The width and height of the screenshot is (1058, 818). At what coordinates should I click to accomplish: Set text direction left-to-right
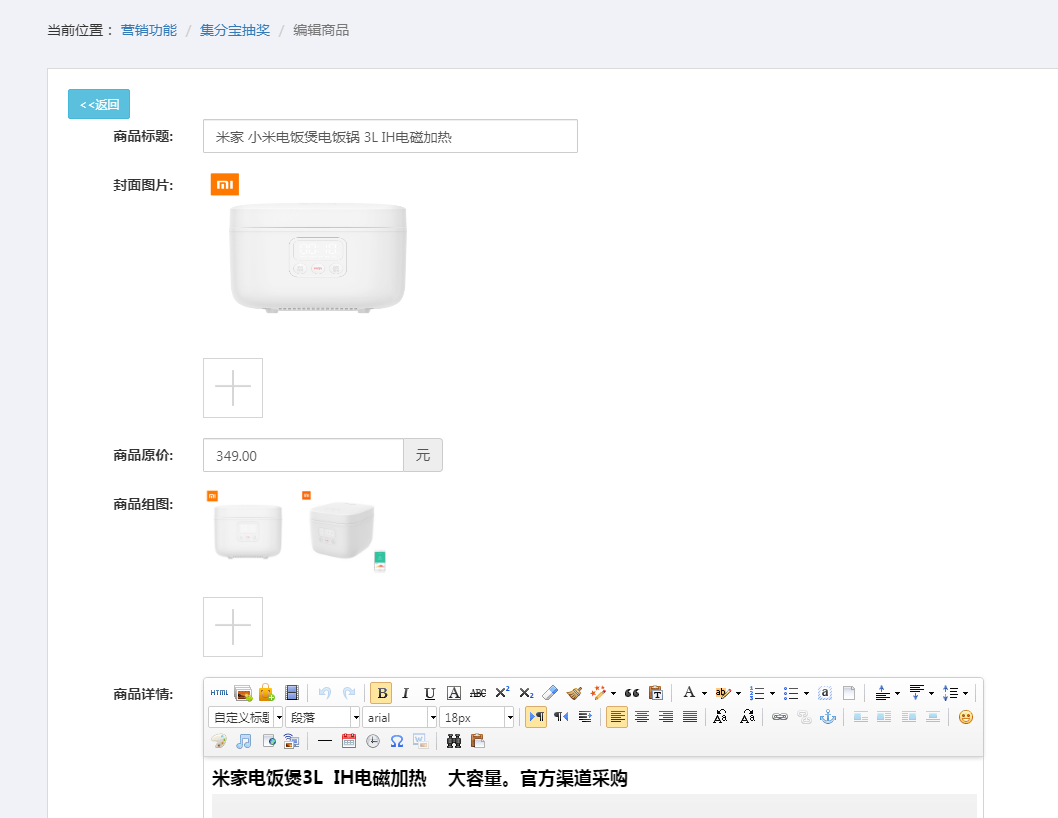pos(536,717)
